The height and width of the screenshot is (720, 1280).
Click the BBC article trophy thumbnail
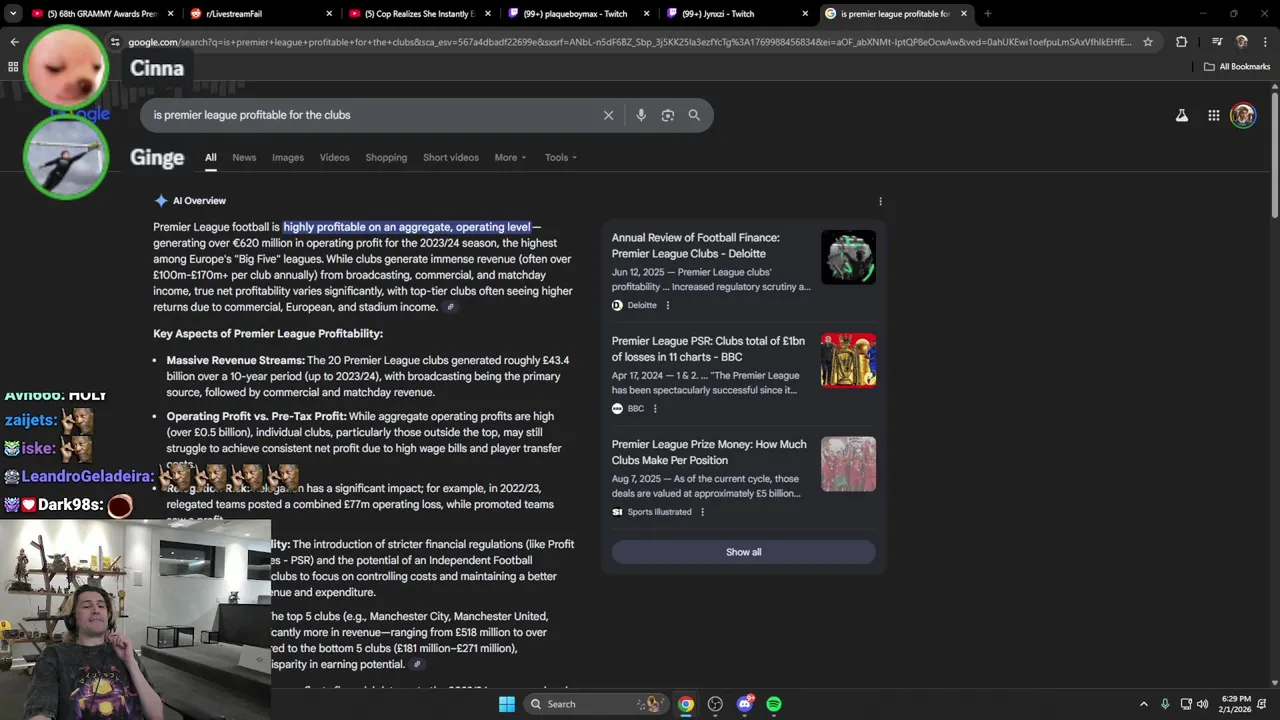(848, 360)
